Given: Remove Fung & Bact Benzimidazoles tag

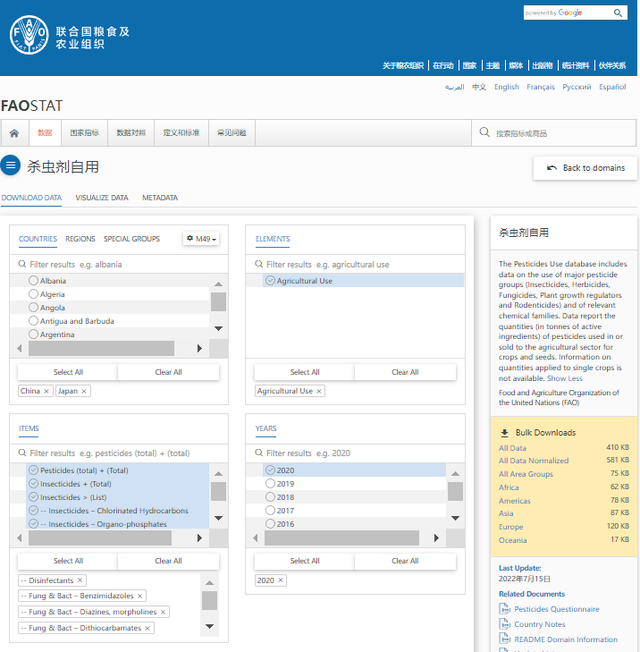Looking at the screenshot, I should pos(140,596).
